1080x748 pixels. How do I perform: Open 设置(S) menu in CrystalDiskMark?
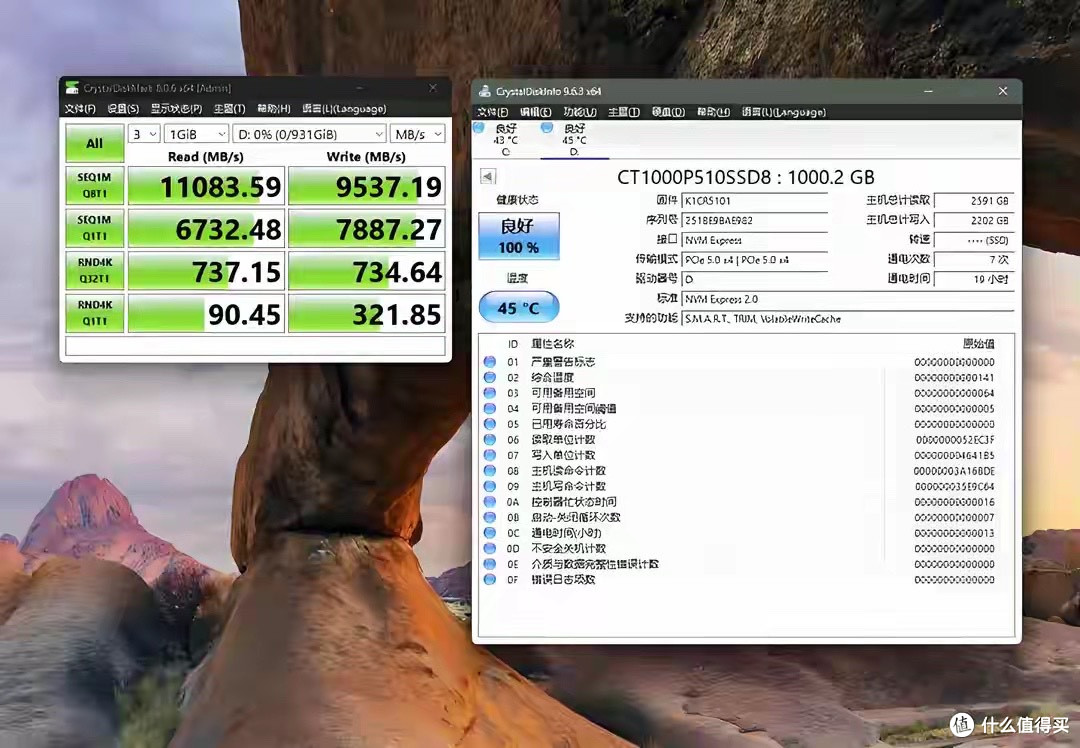click(123, 109)
